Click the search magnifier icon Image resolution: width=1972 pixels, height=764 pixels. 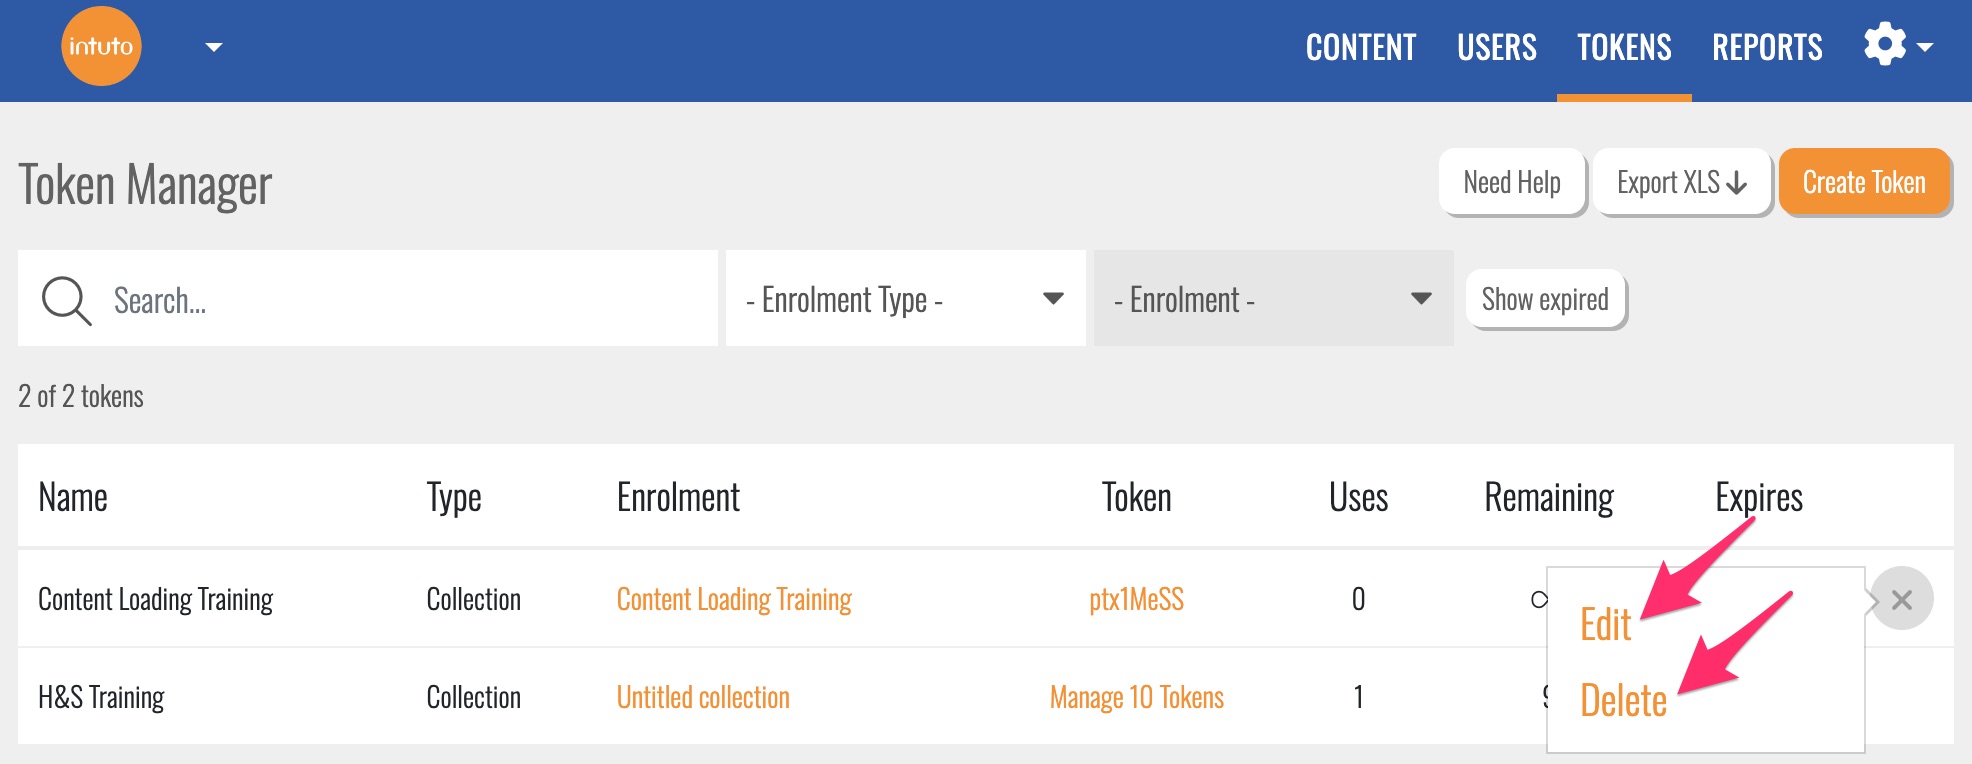66,300
